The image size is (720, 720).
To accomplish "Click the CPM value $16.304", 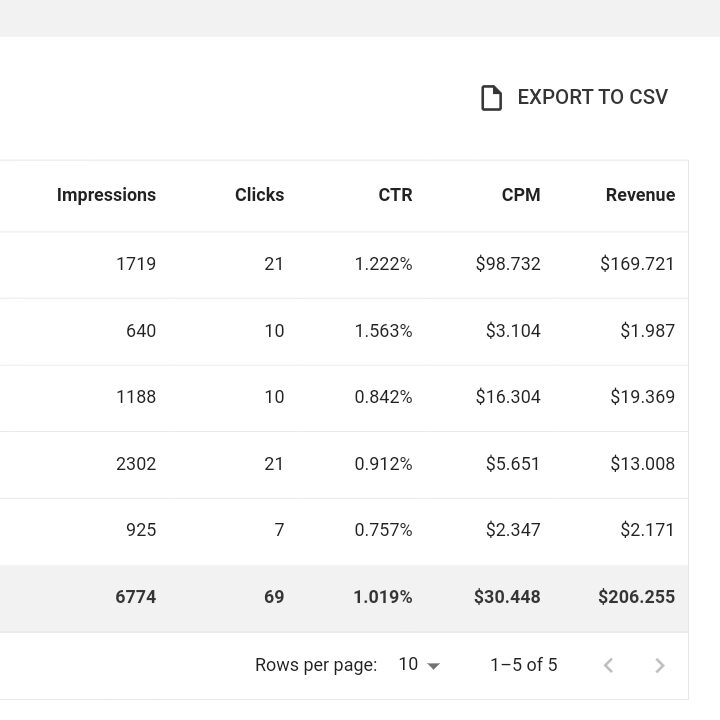I will coord(508,397).
